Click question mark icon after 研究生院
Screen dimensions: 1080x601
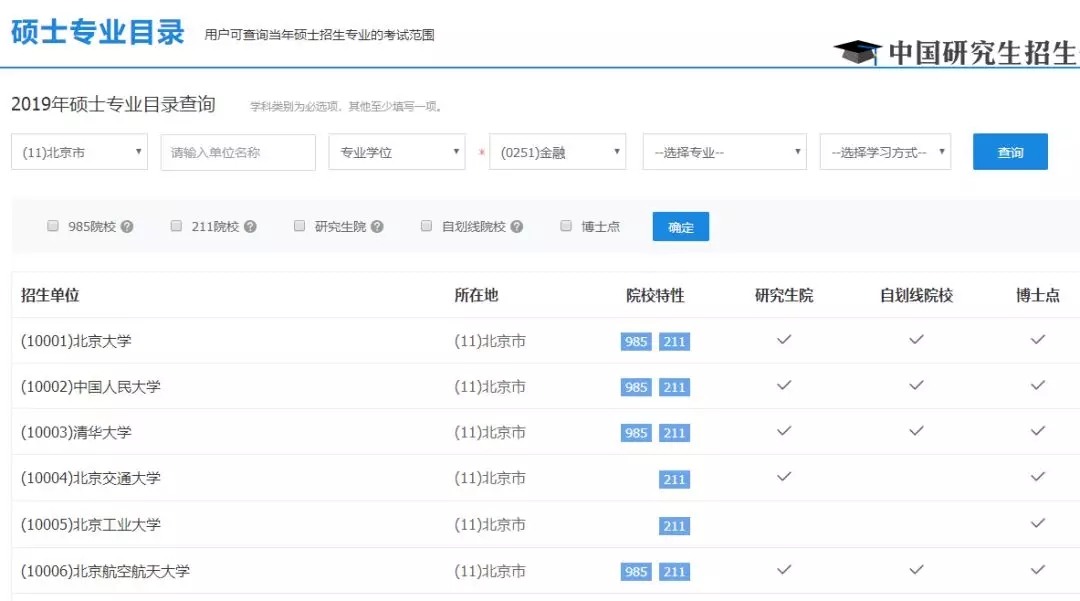tap(377, 227)
